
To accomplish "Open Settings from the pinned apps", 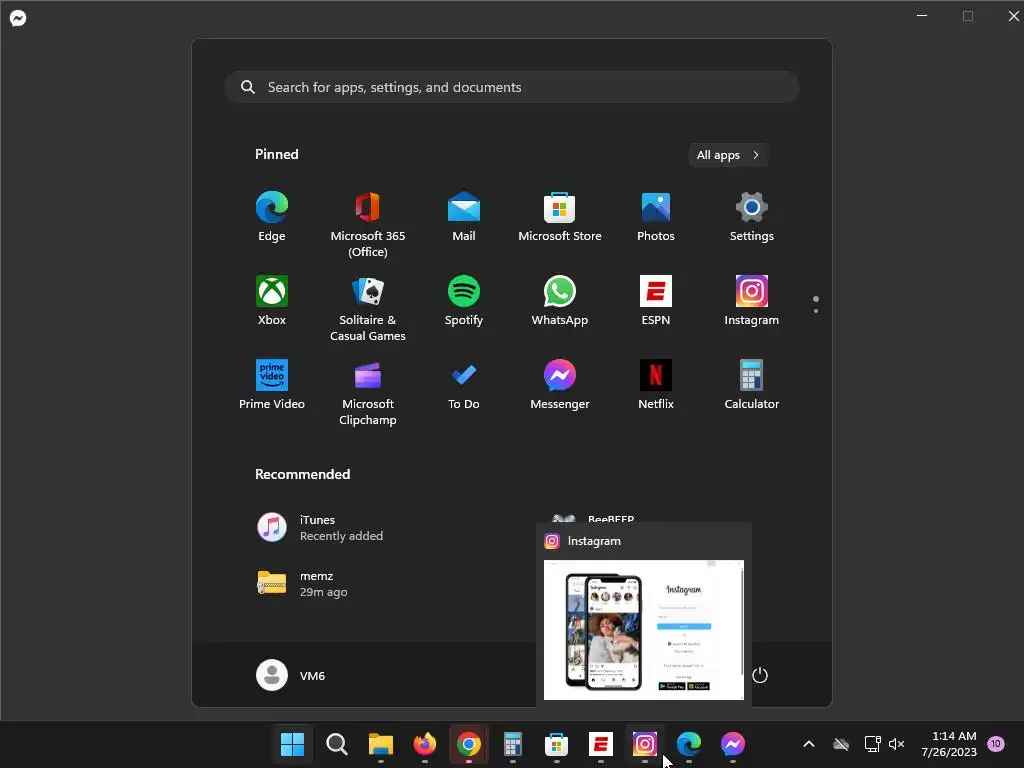I will coord(752,217).
